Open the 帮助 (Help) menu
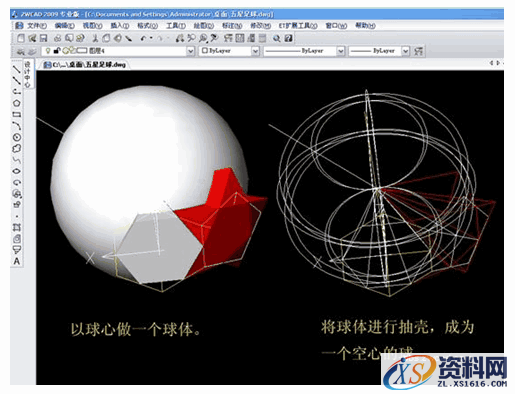Viewport: 515px width, 394px height. coord(365,26)
